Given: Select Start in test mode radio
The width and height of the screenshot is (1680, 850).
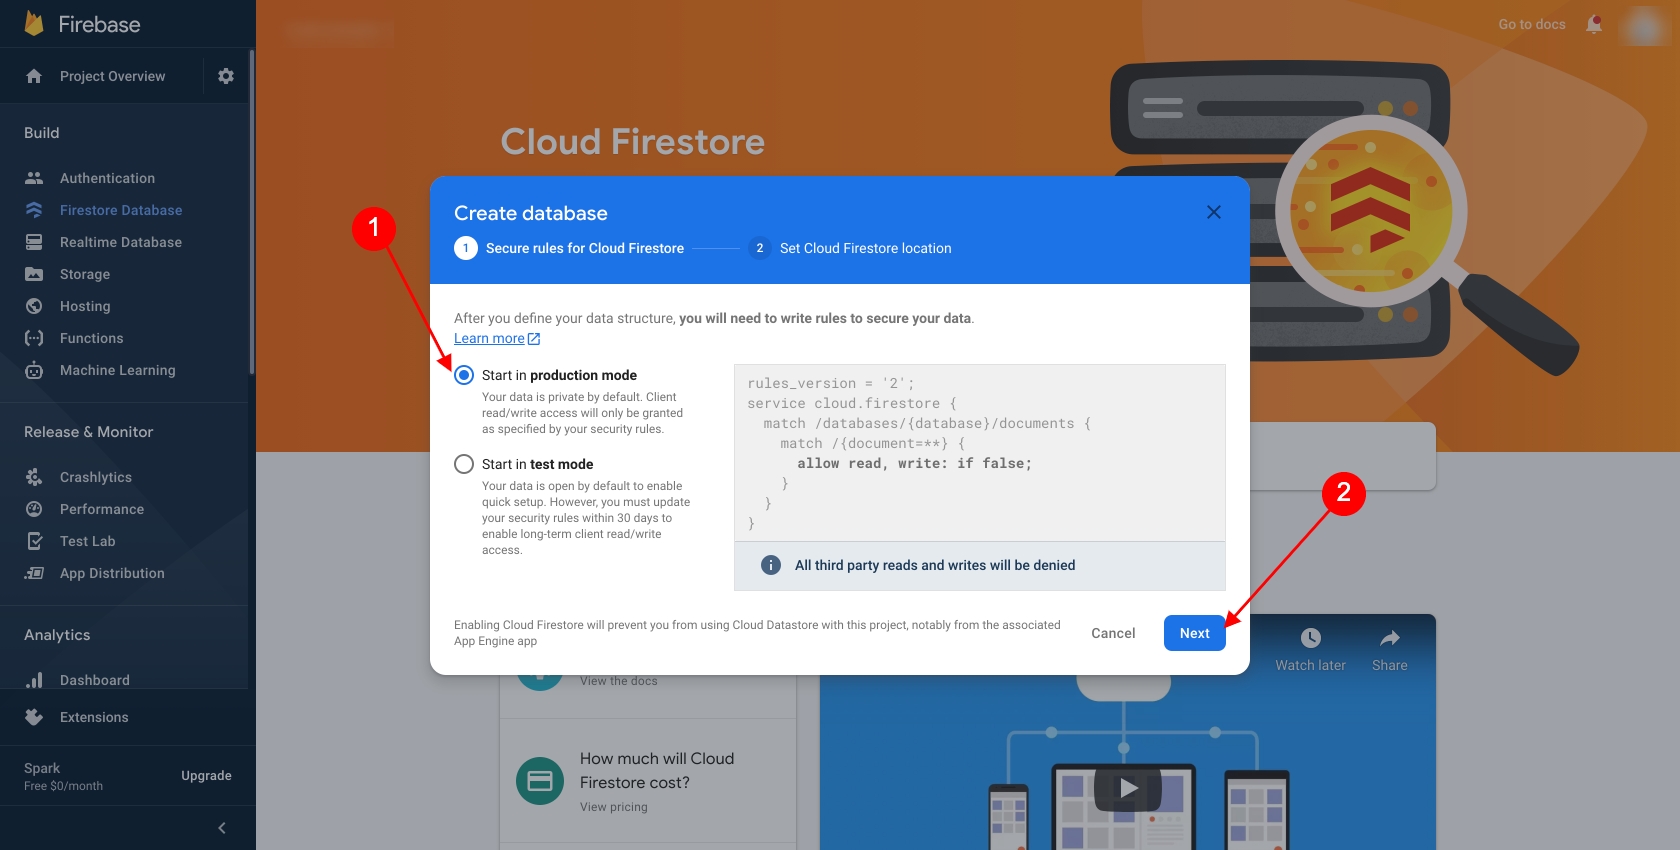Looking at the screenshot, I should 464,464.
